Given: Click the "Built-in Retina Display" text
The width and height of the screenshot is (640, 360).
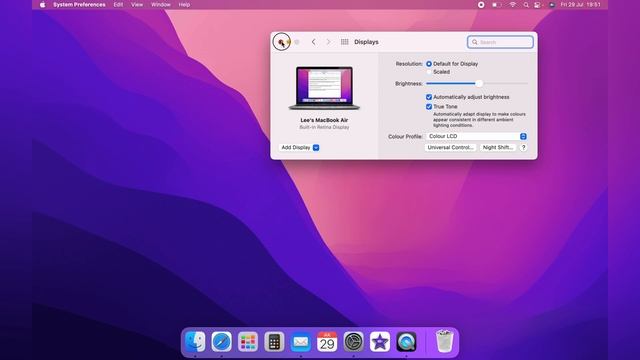Looking at the screenshot, I should coord(324,127).
